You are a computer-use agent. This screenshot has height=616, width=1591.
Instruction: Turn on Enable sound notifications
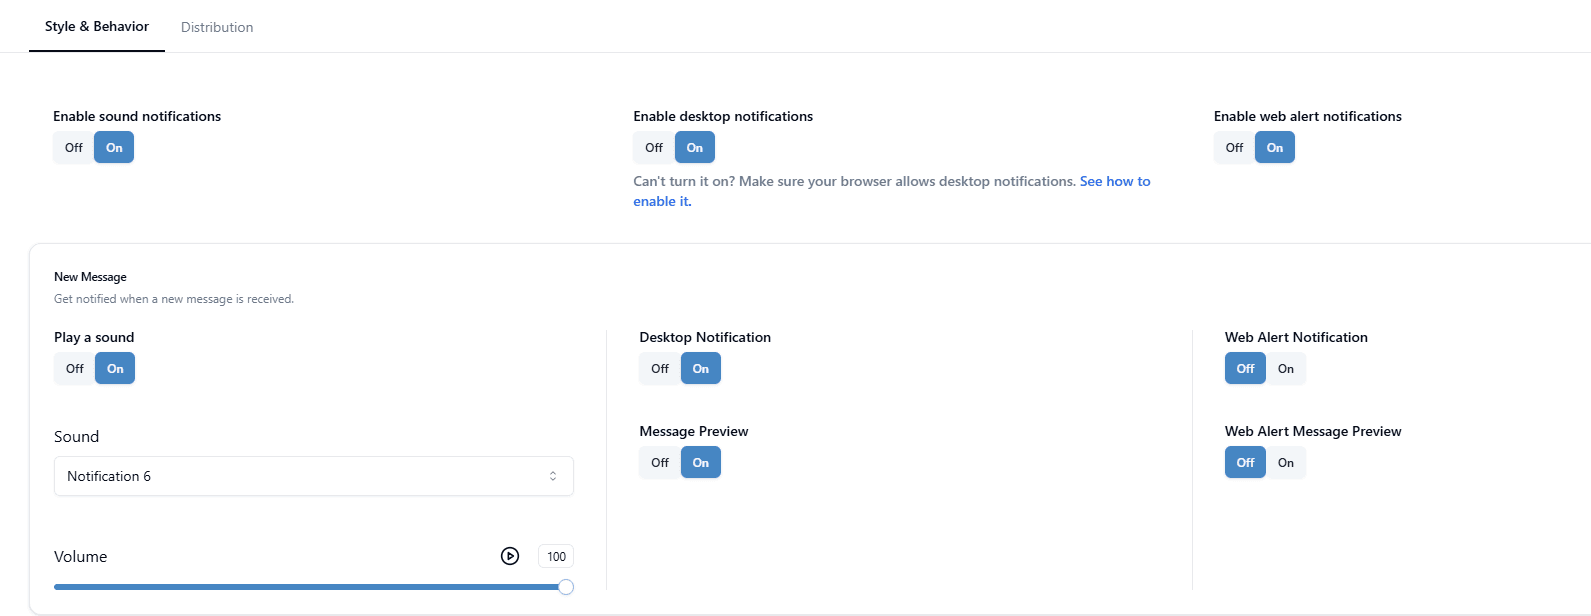click(x=114, y=148)
